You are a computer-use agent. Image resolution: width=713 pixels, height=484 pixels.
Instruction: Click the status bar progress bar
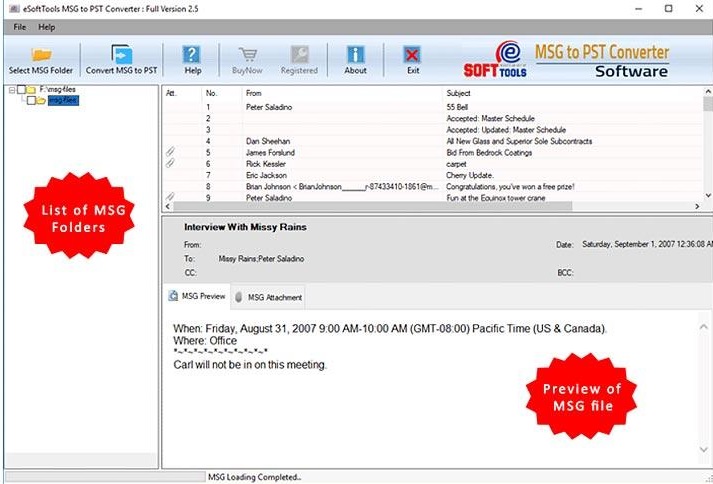click(x=105, y=477)
